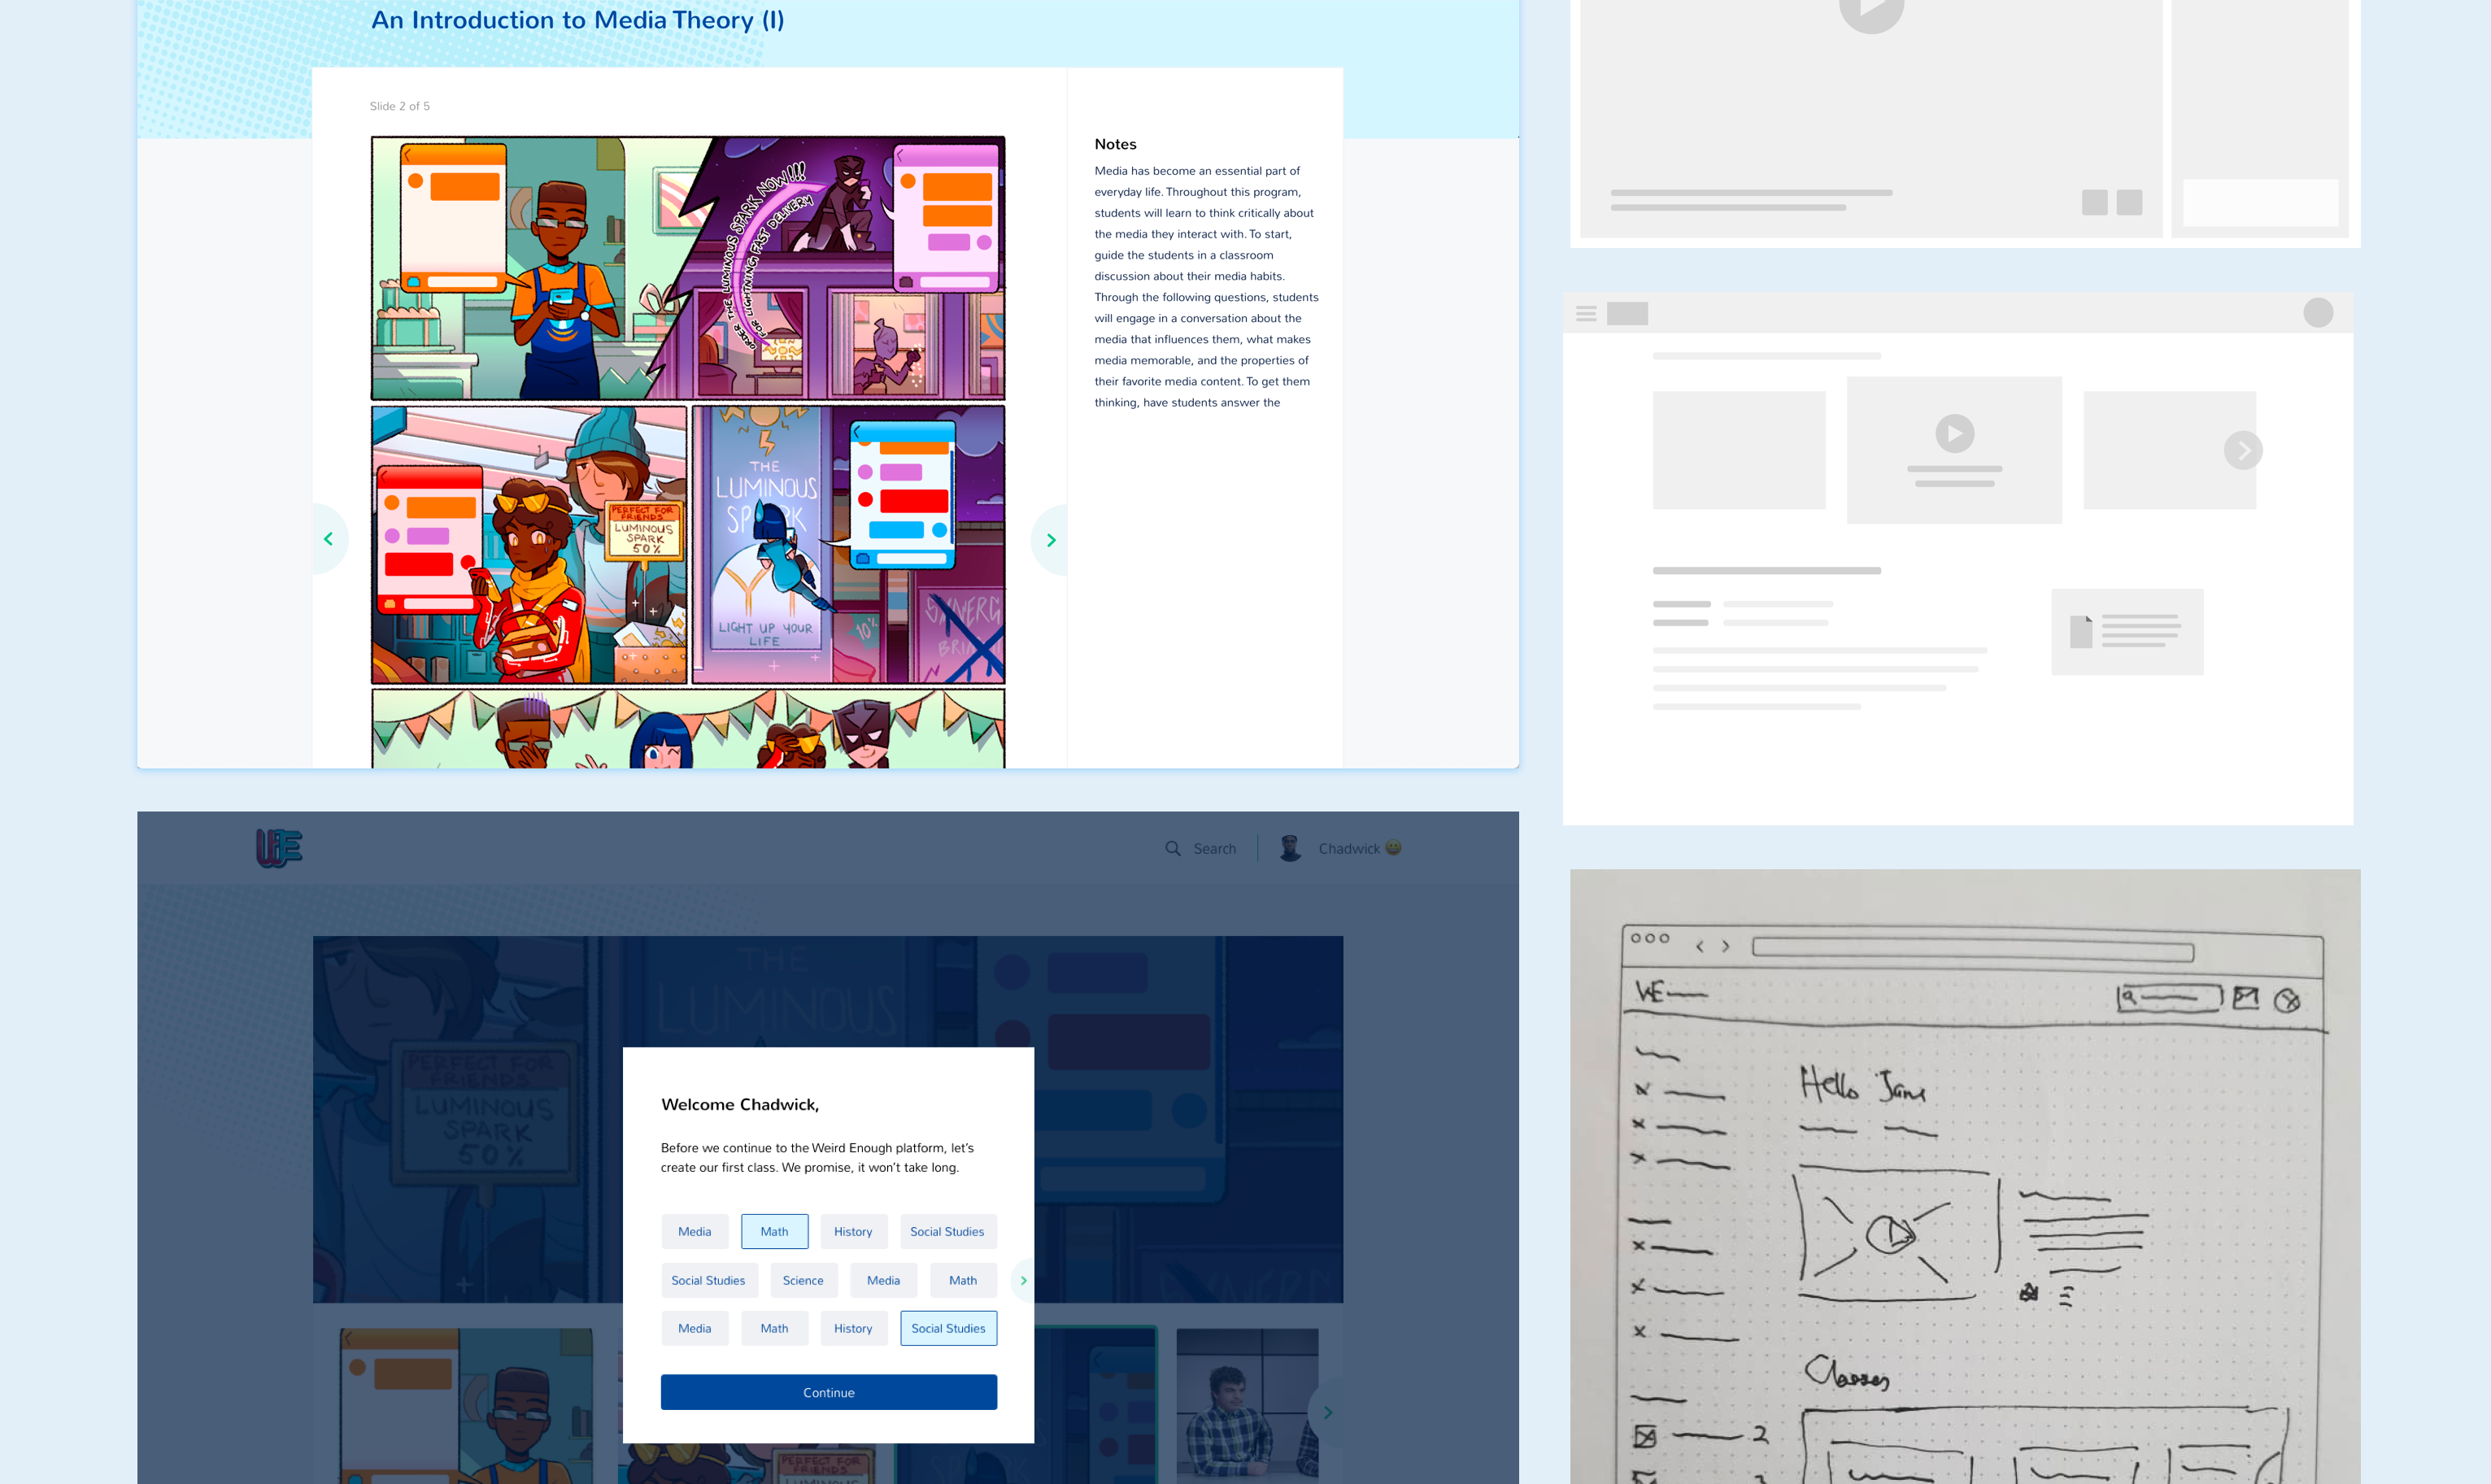
Task: Click the sketched window control circles
Action: pyautogui.click(x=1650, y=938)
